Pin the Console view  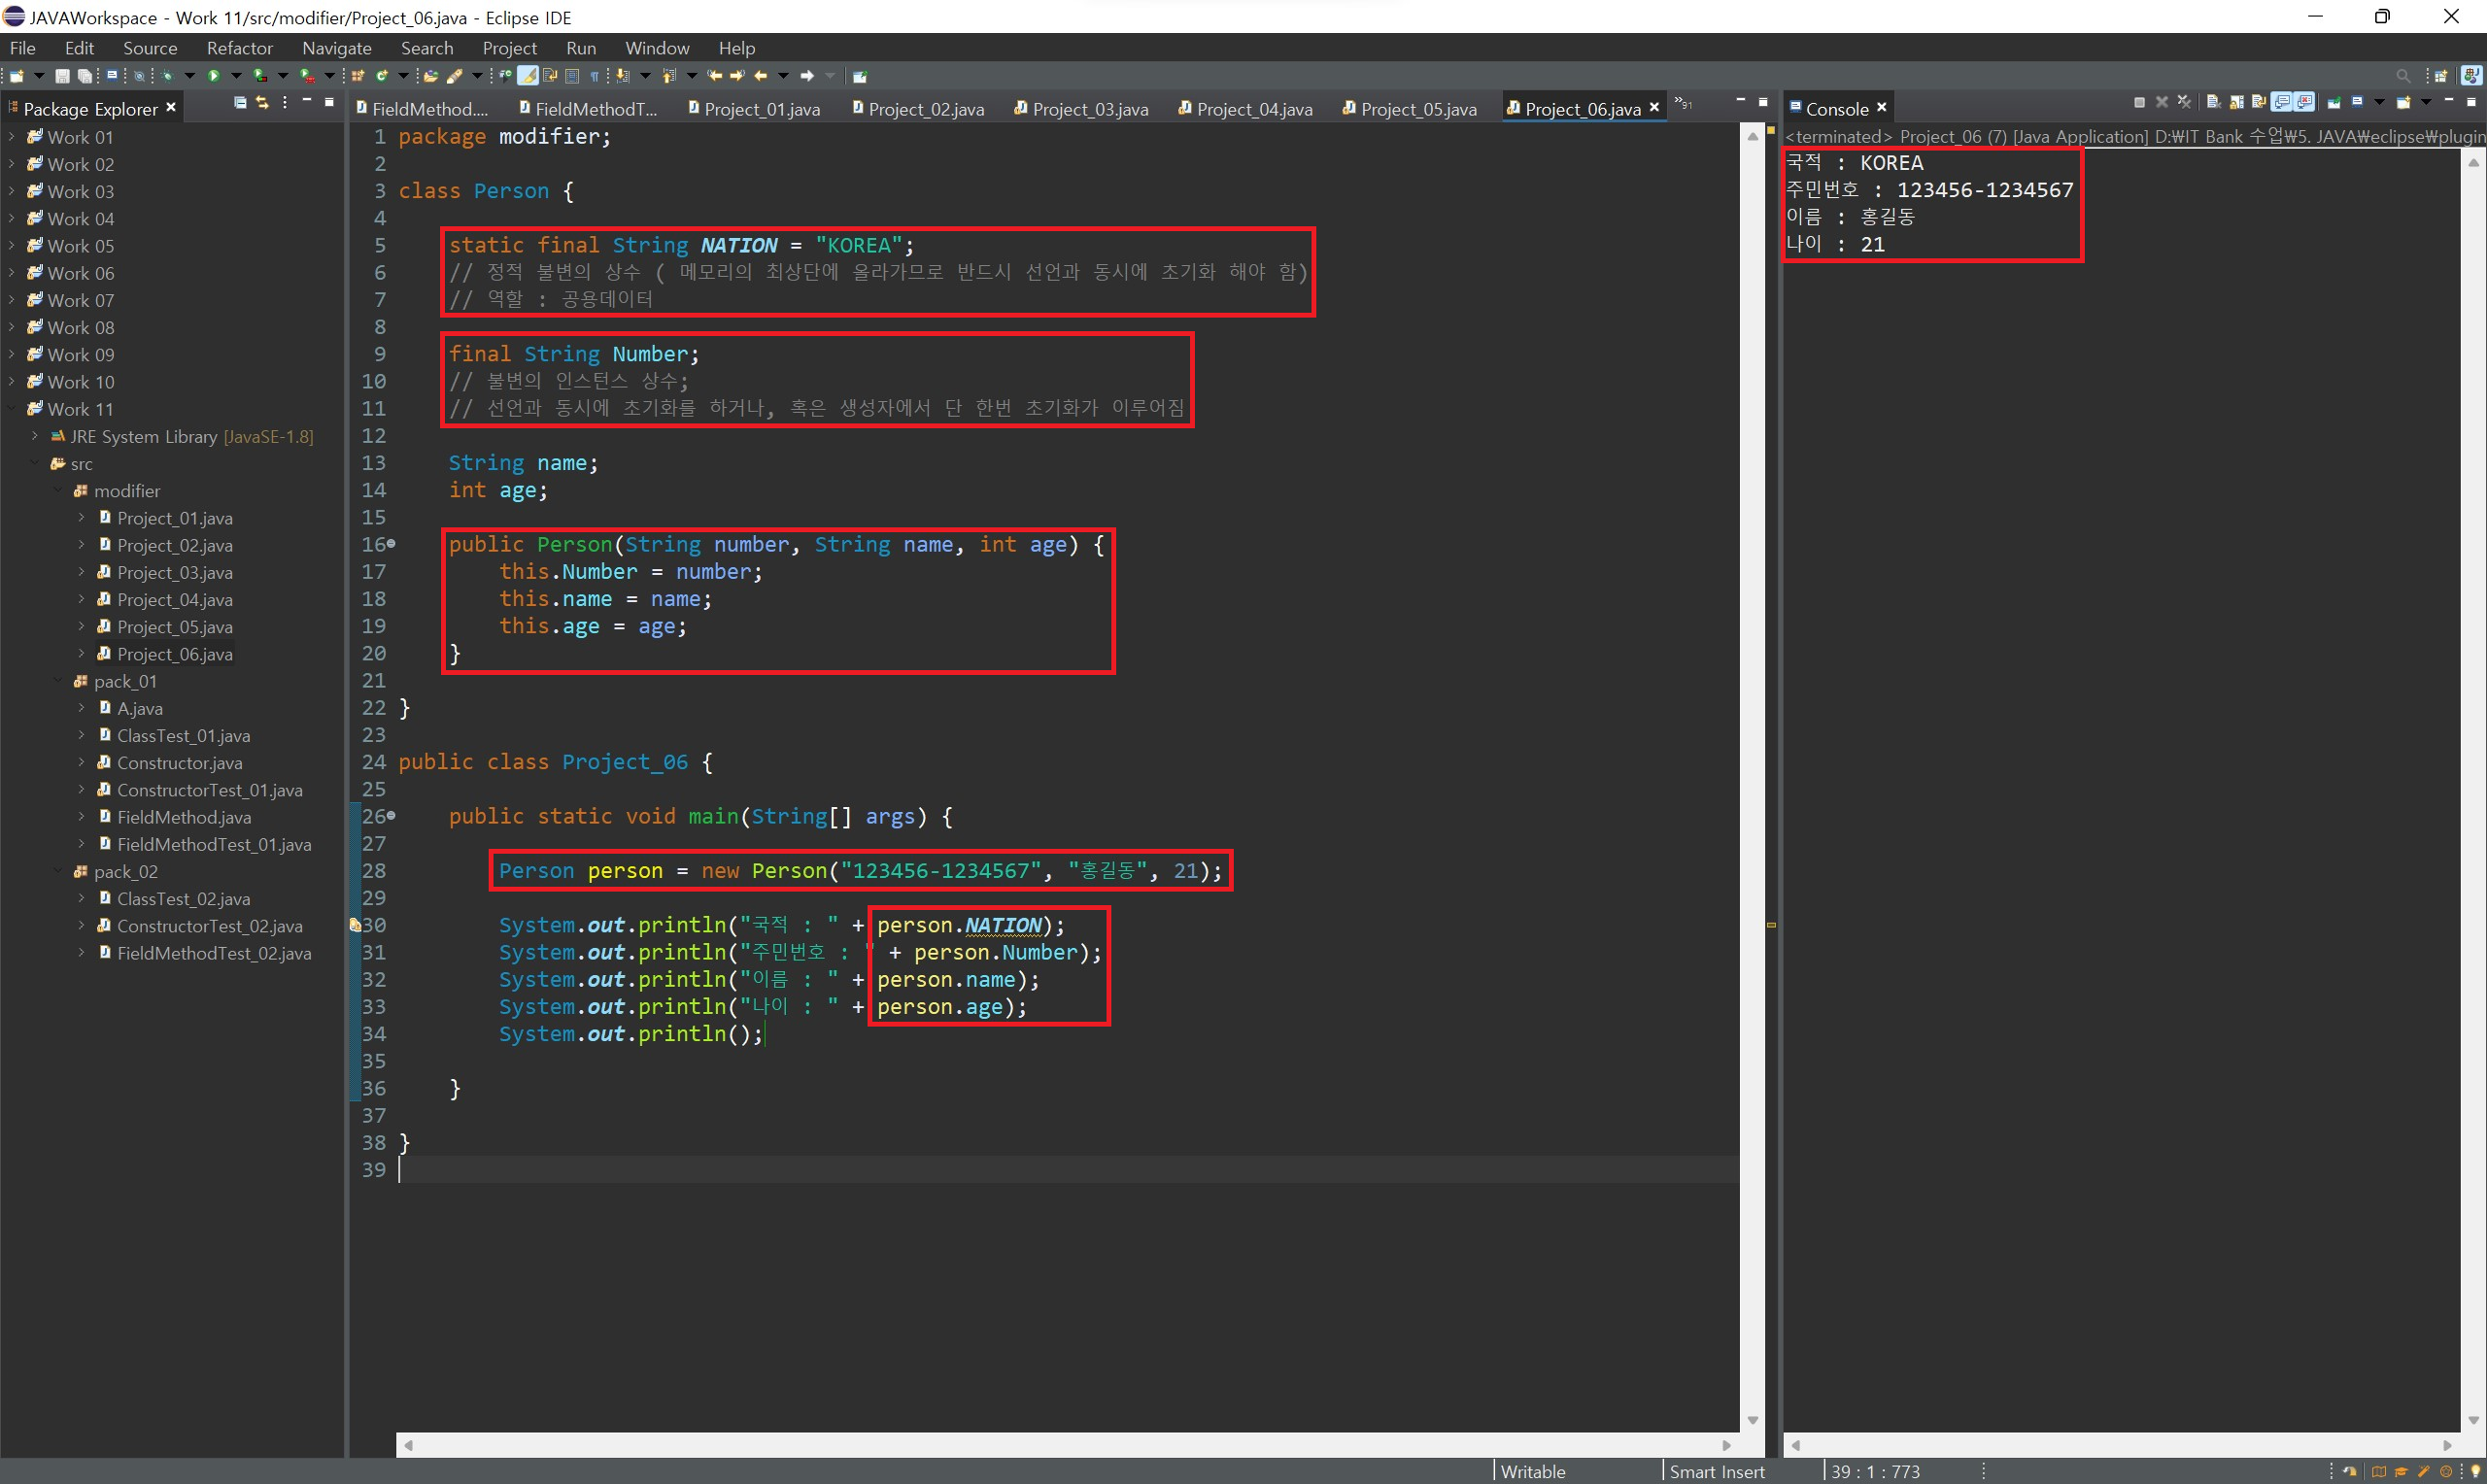point(2334,103)
